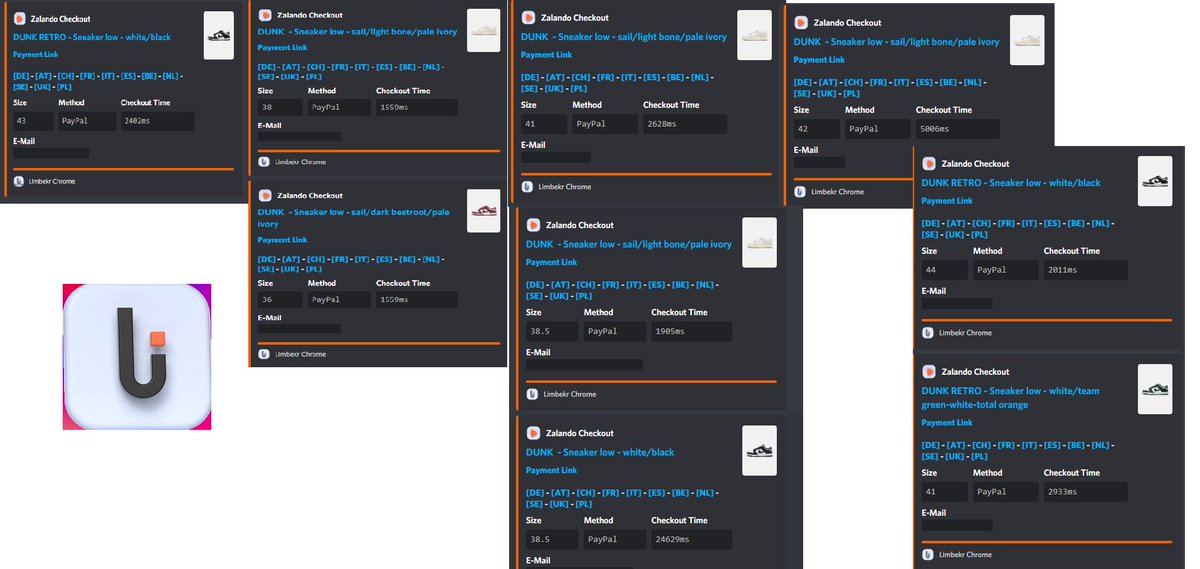This screenshot has height=569, width=1200.
Task: Open shoe thumbnail in the 24629ms card
Action: pyautogui.click(x=759, y=450)
